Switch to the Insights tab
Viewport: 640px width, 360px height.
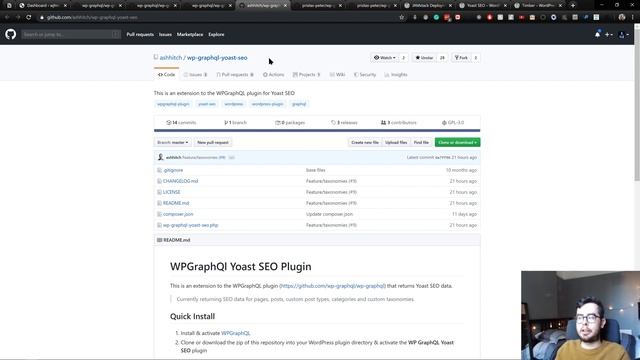[x=396, y=75]
